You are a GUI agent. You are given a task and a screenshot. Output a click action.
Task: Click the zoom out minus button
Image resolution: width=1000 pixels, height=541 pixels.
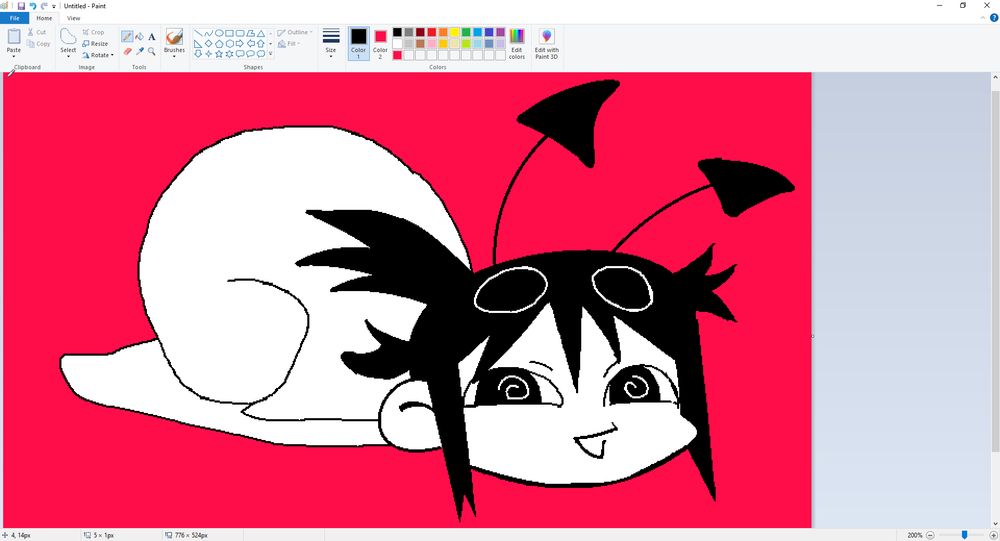(930, 535)
